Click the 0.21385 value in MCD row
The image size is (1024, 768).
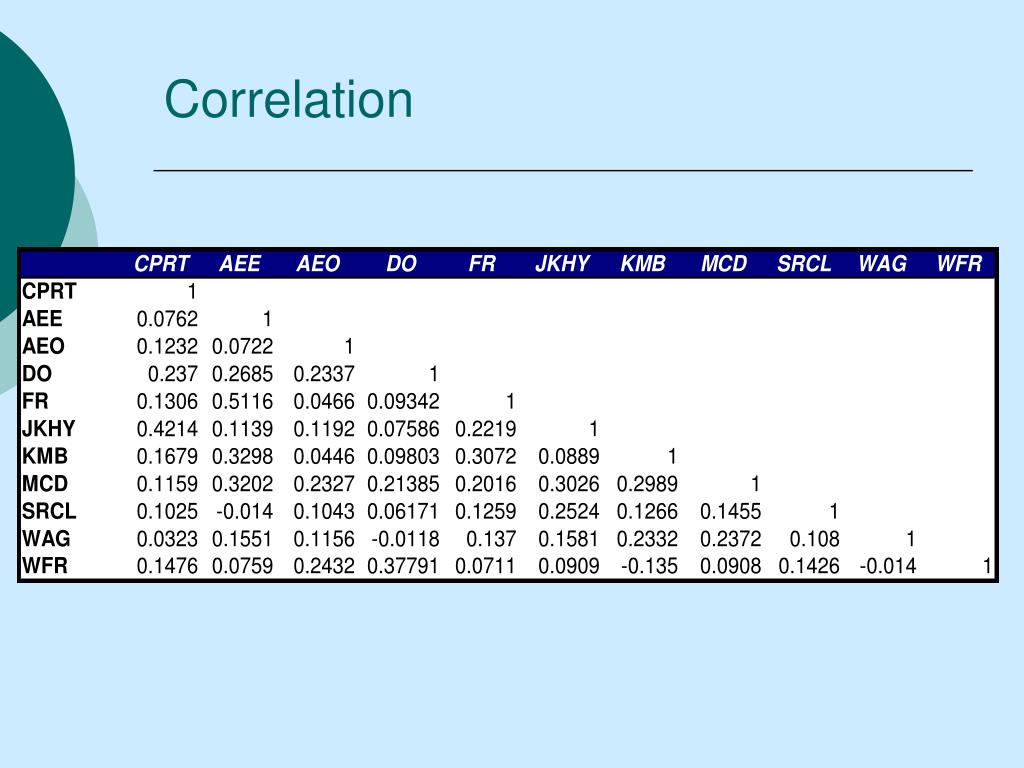tap(404, 483)
